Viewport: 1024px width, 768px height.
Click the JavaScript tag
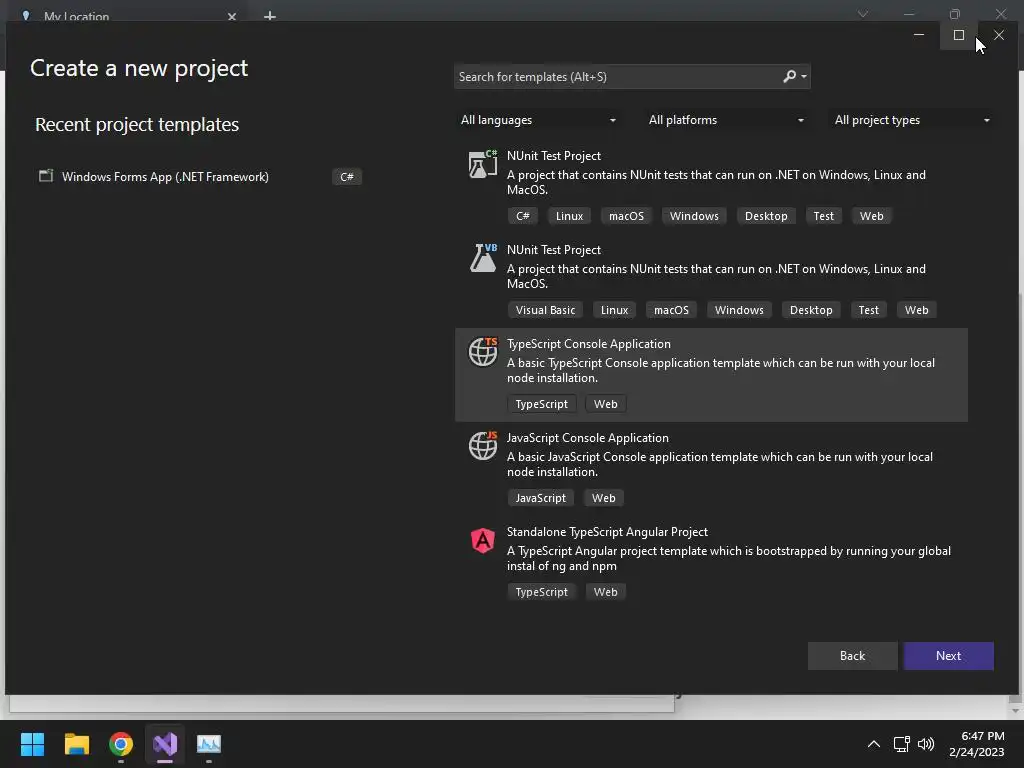tap(541, 498)
